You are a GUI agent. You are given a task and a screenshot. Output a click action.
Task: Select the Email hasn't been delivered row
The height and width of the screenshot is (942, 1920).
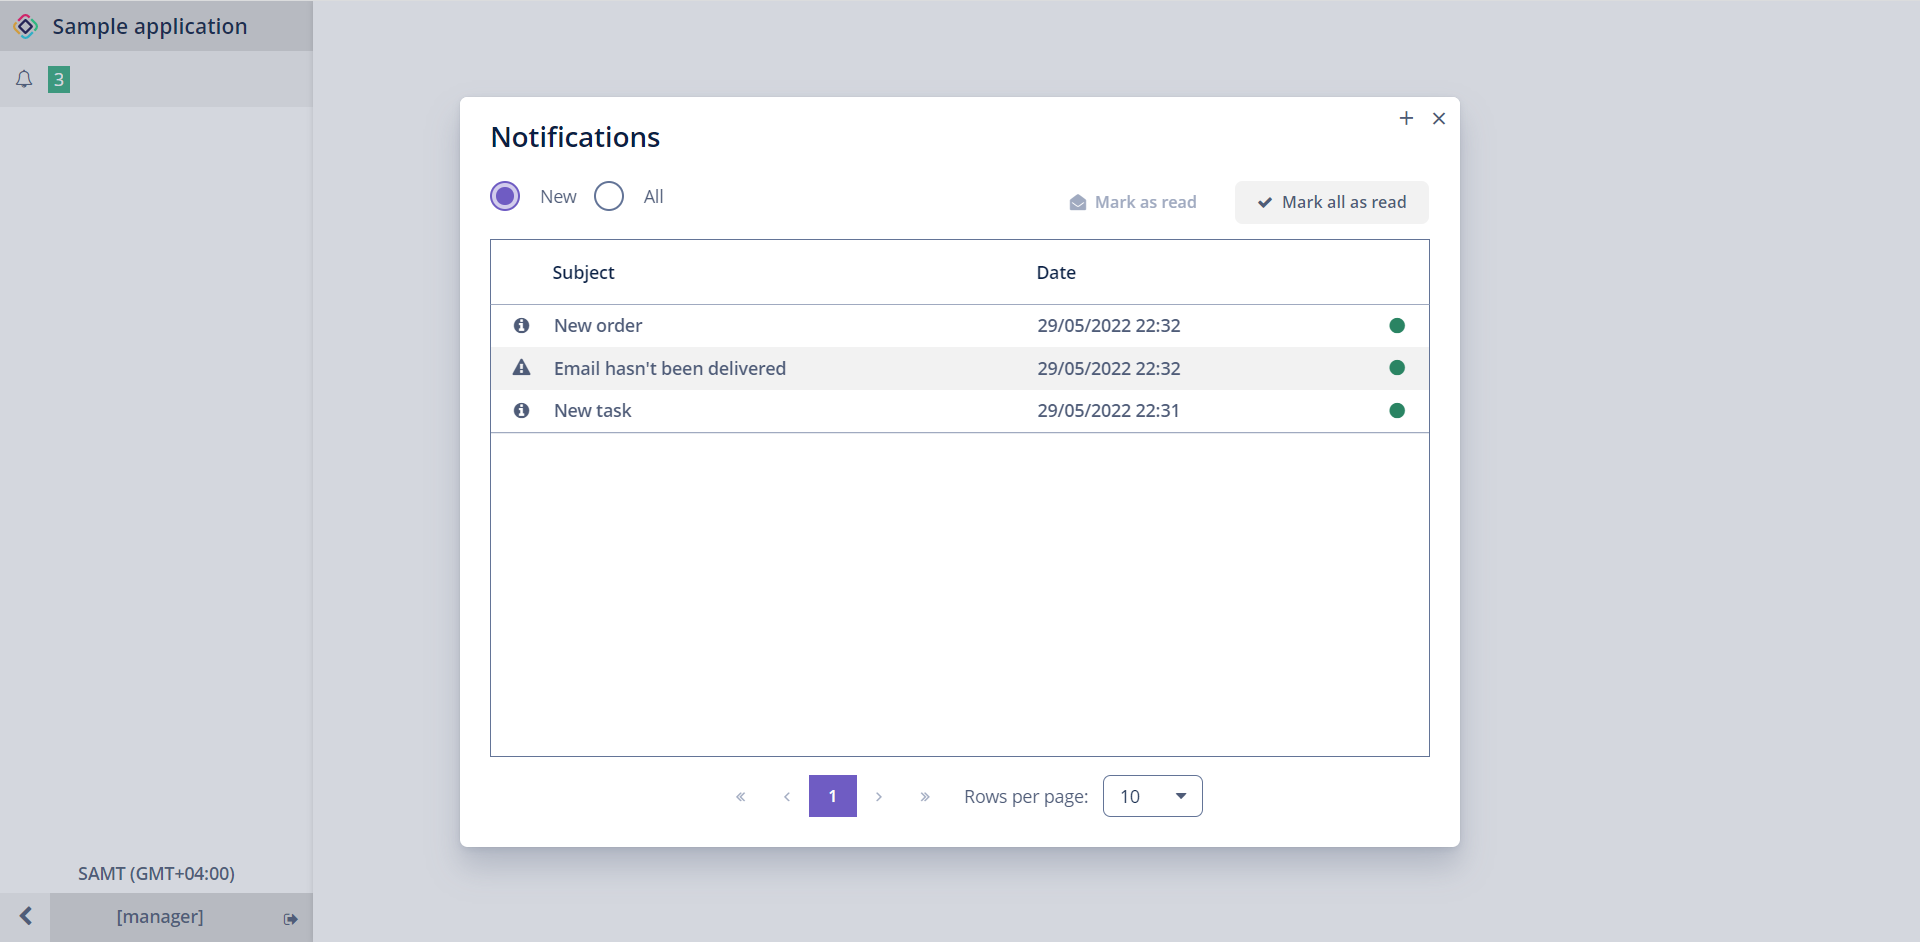(x=670, y=368)
